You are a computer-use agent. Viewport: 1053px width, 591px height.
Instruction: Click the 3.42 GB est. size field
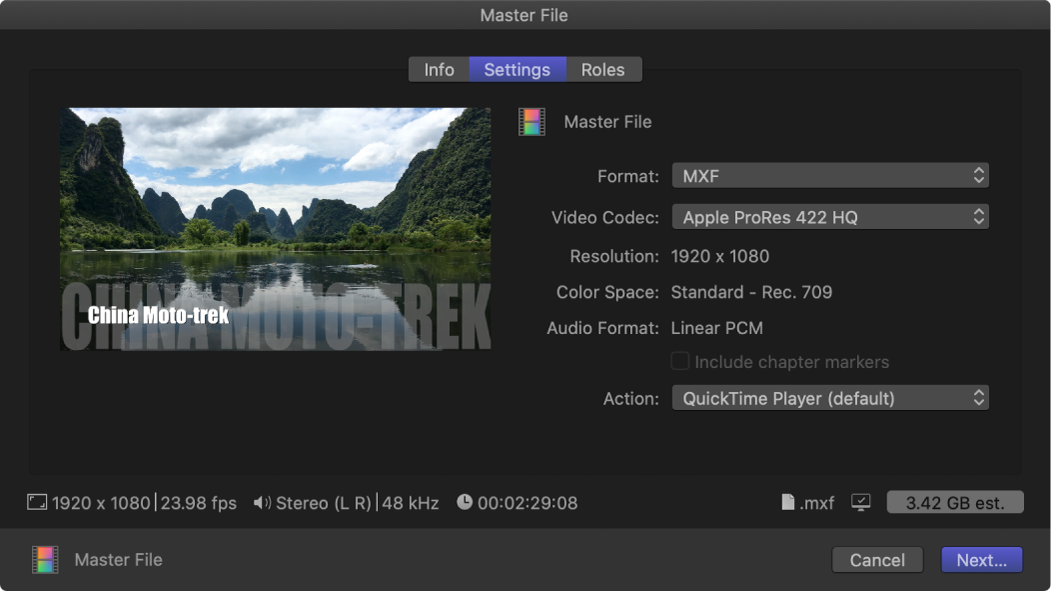955,502
